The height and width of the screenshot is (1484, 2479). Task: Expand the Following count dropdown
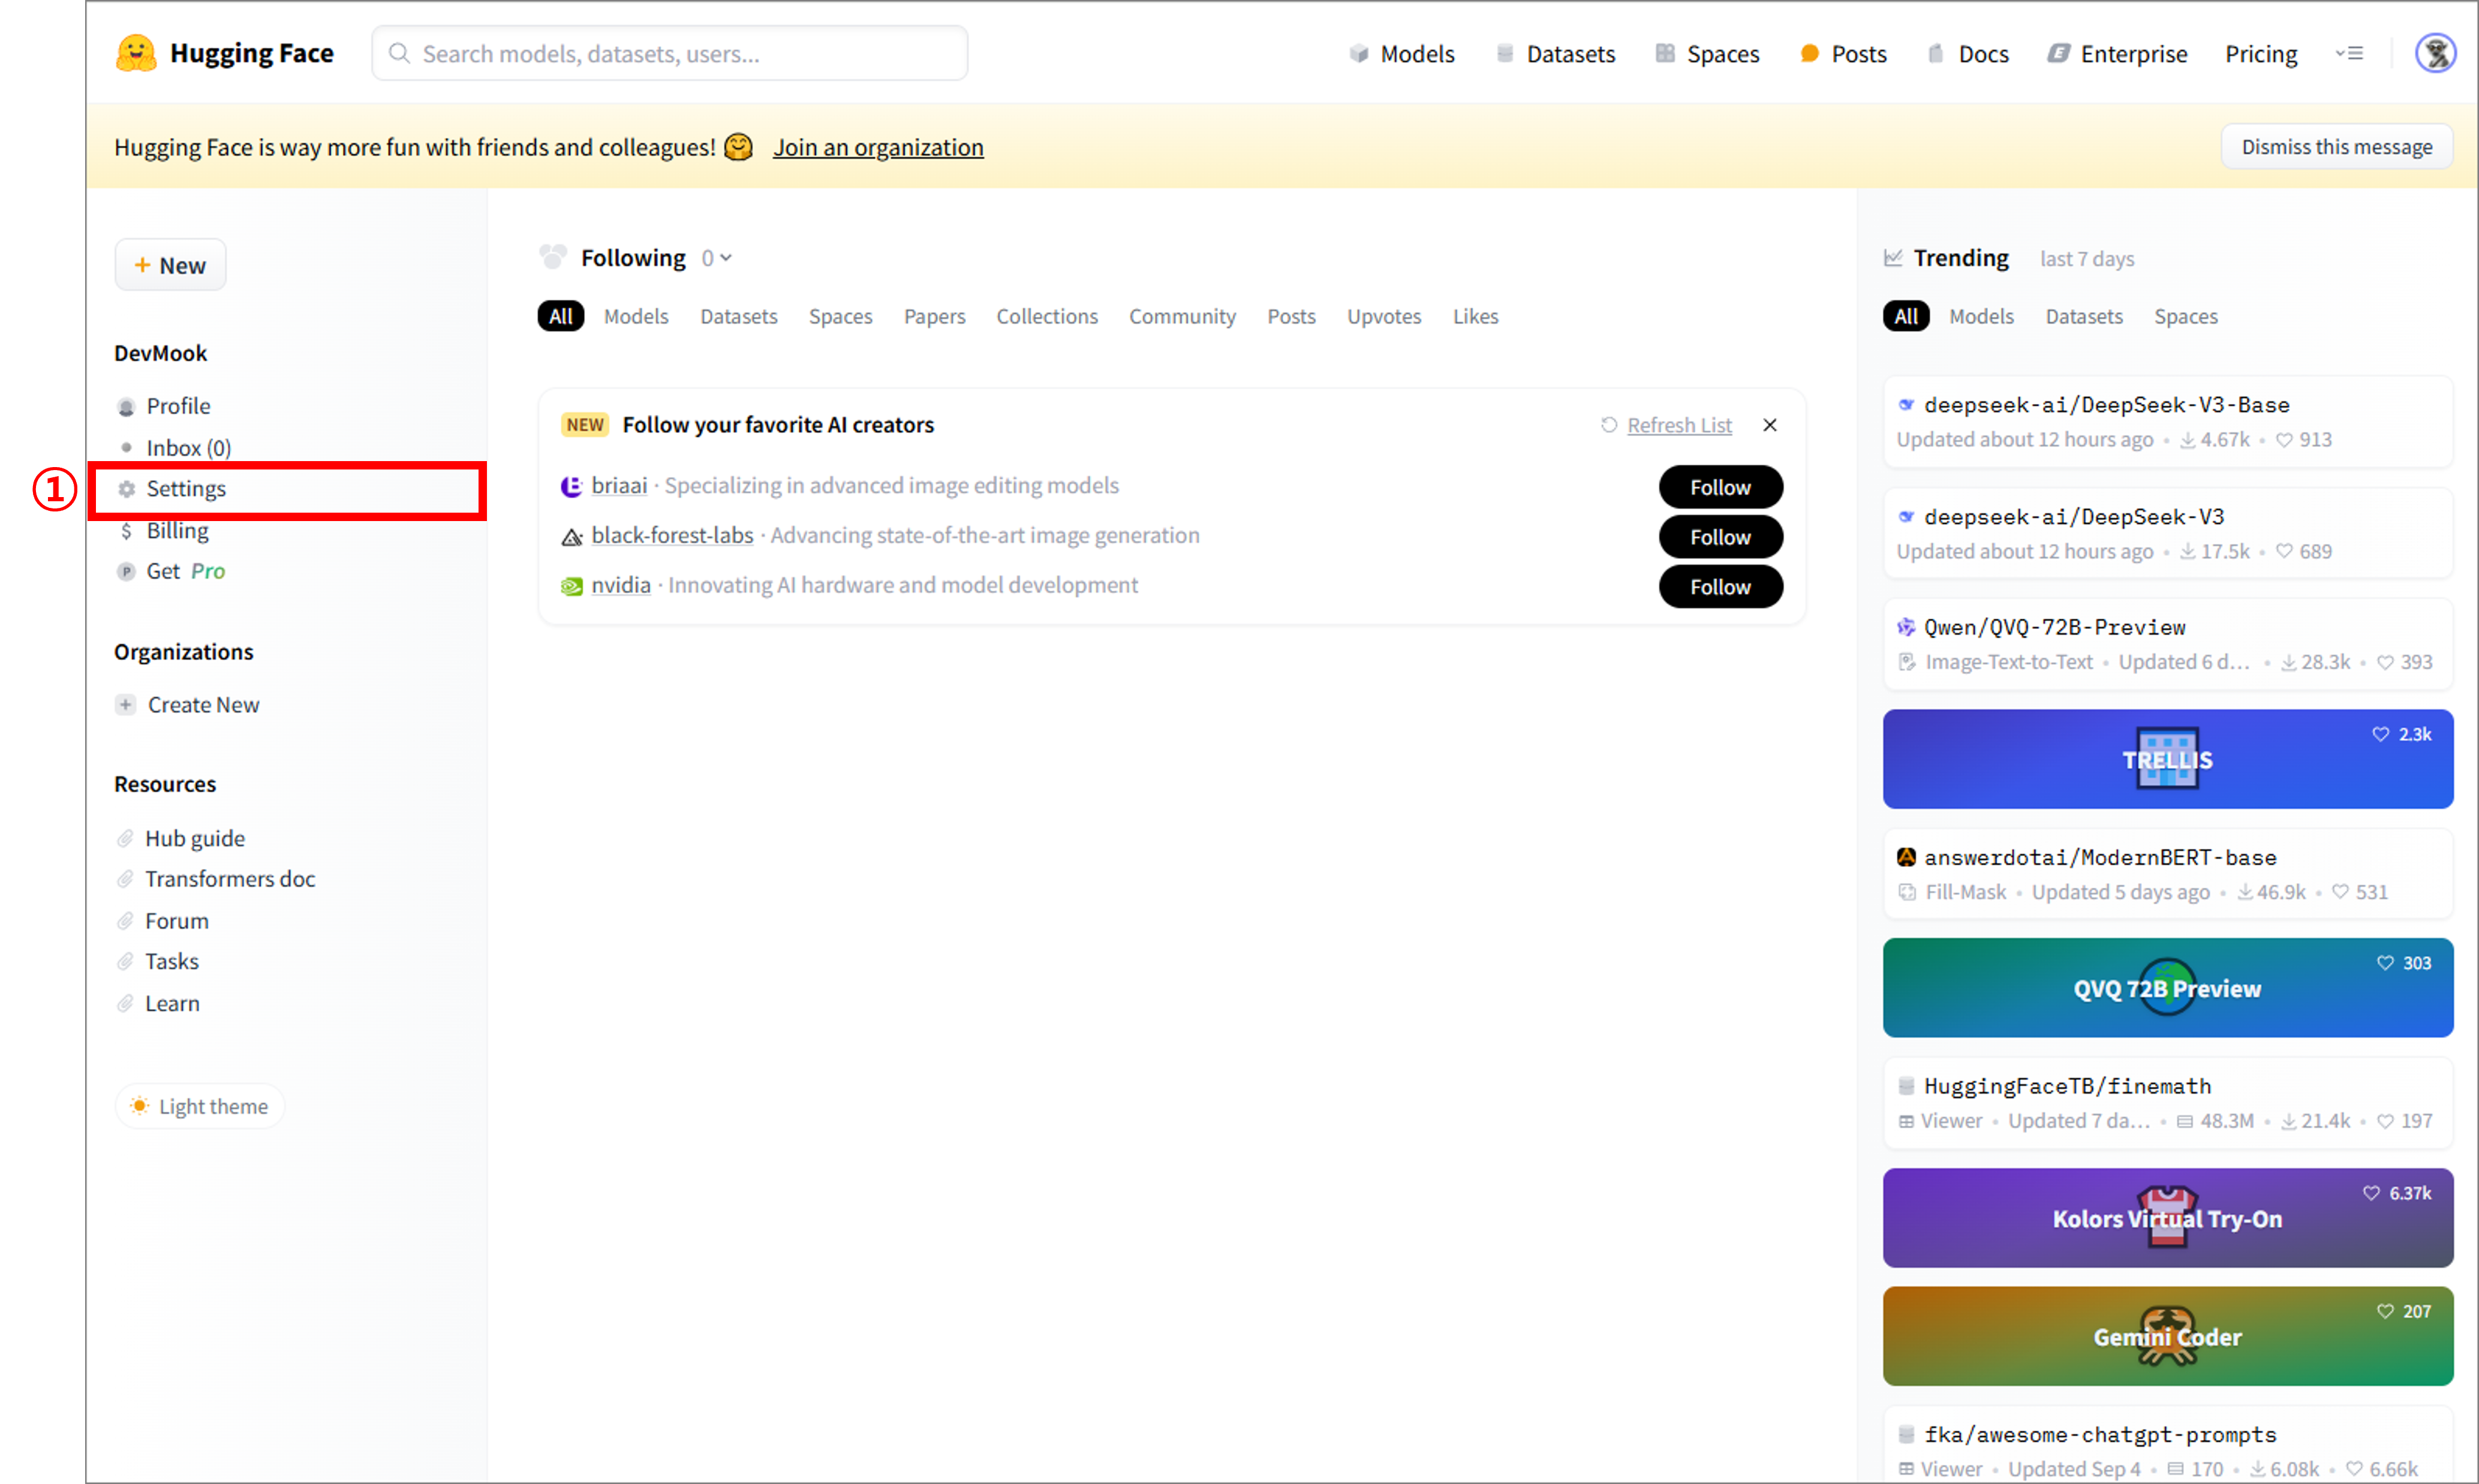(x=717, y=258)
